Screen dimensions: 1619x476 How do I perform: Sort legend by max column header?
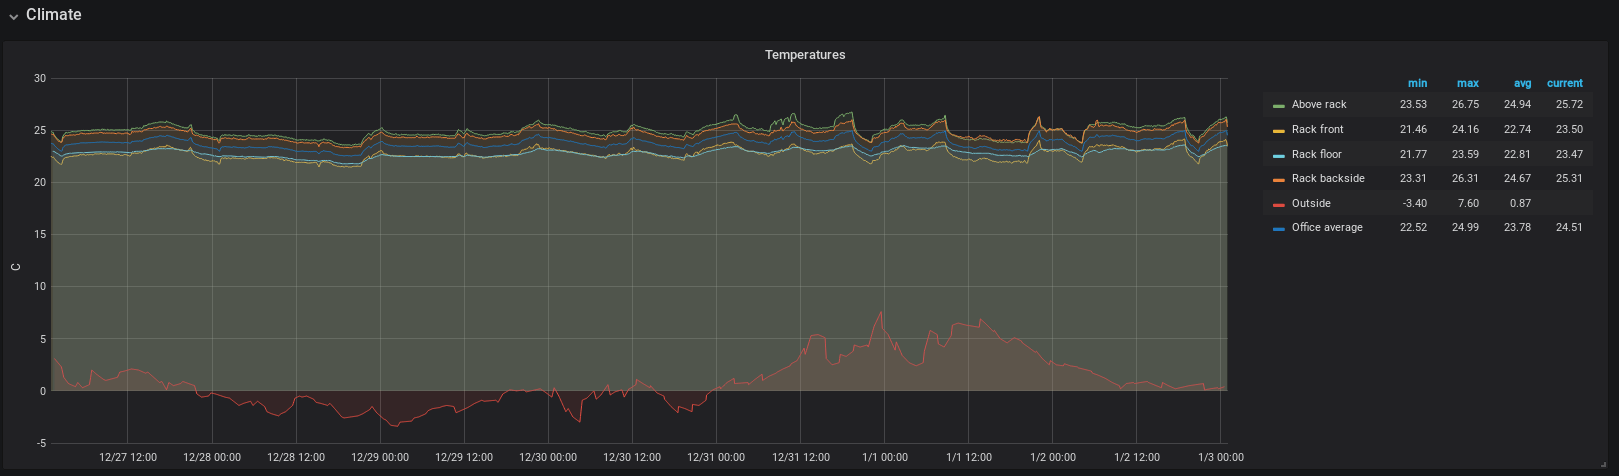coord(1467,83)
